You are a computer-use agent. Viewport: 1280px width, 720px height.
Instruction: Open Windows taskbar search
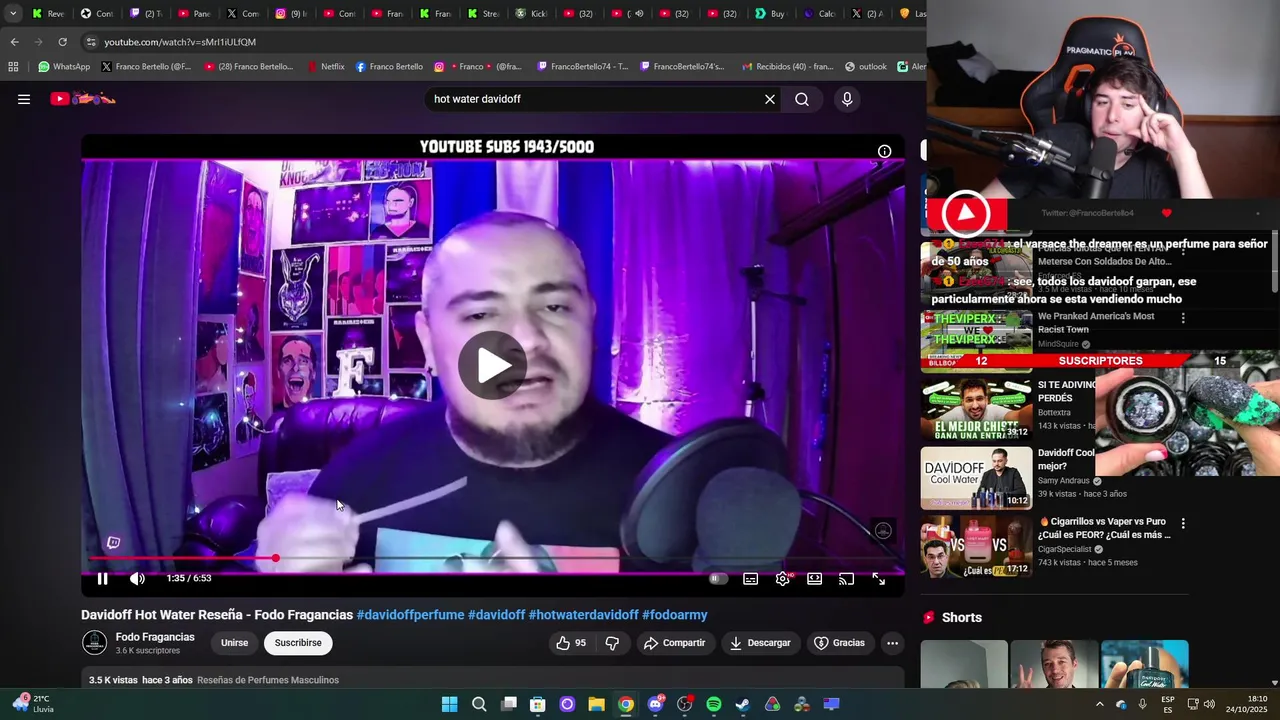tap(479, 704)
